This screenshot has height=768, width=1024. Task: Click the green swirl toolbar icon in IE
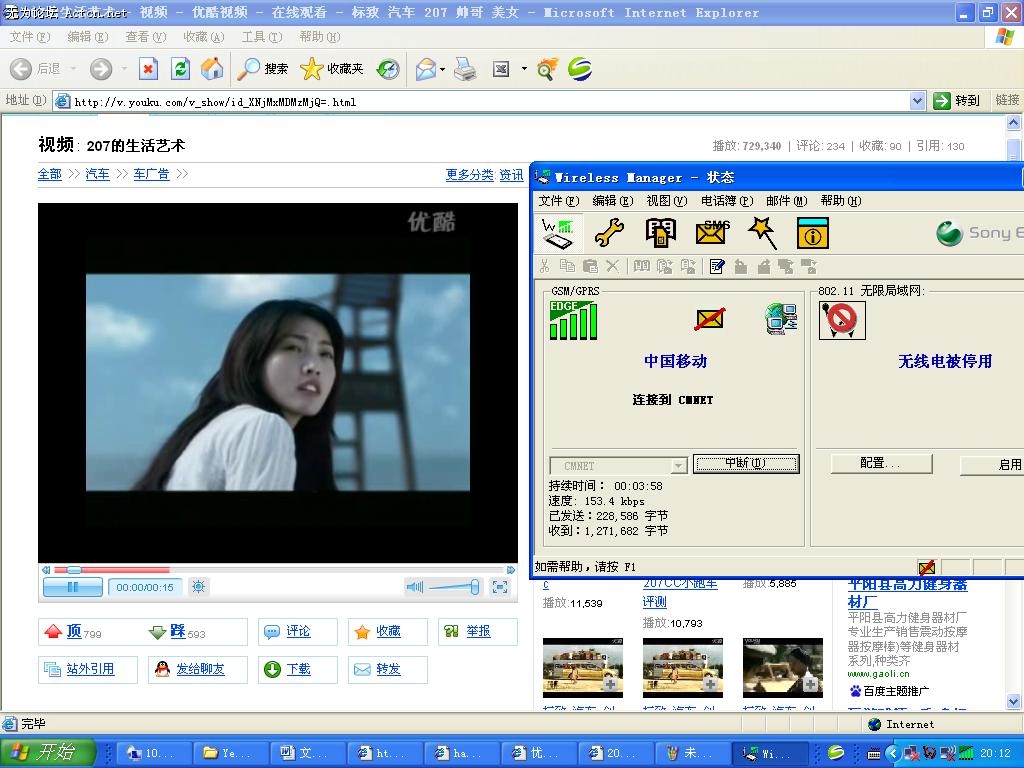point(580,69)
